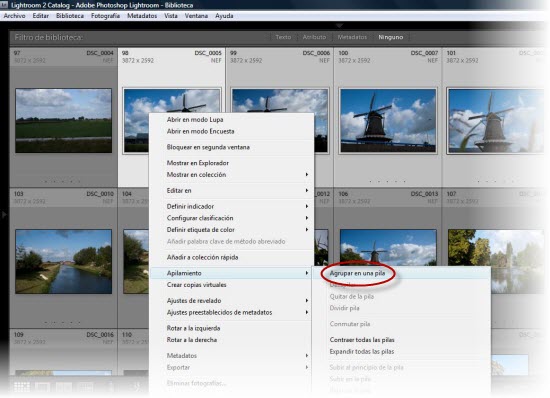
Task: Click Dividir pila entry
Action: click(x=344, y=308)
